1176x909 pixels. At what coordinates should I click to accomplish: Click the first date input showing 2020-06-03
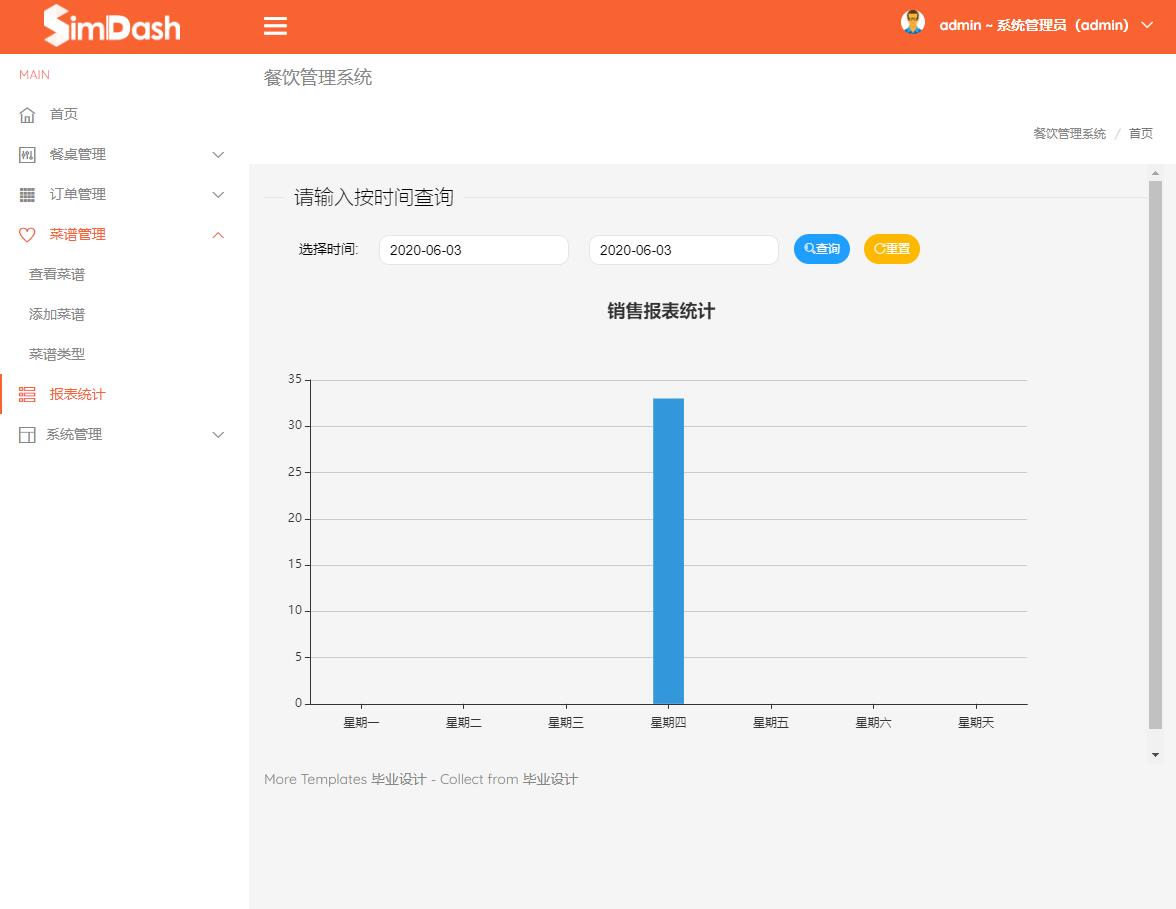(x=473, y=249)
